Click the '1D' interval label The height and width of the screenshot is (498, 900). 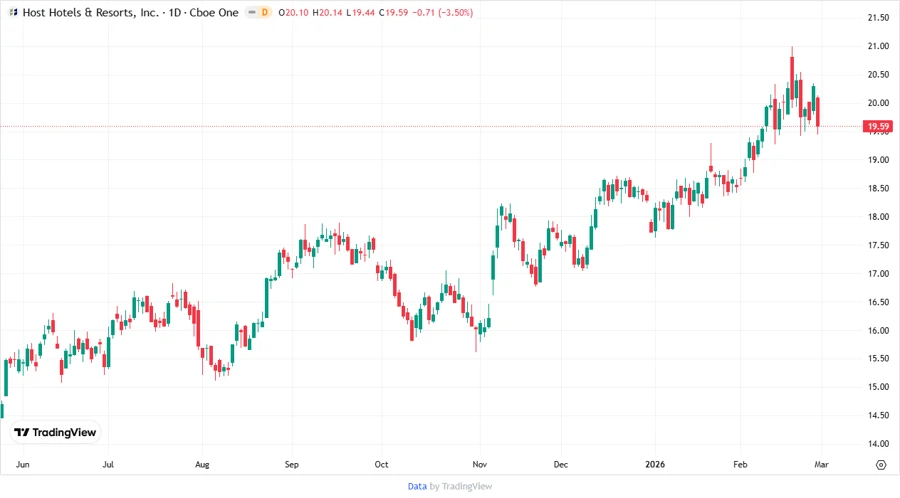pos(175,12)
